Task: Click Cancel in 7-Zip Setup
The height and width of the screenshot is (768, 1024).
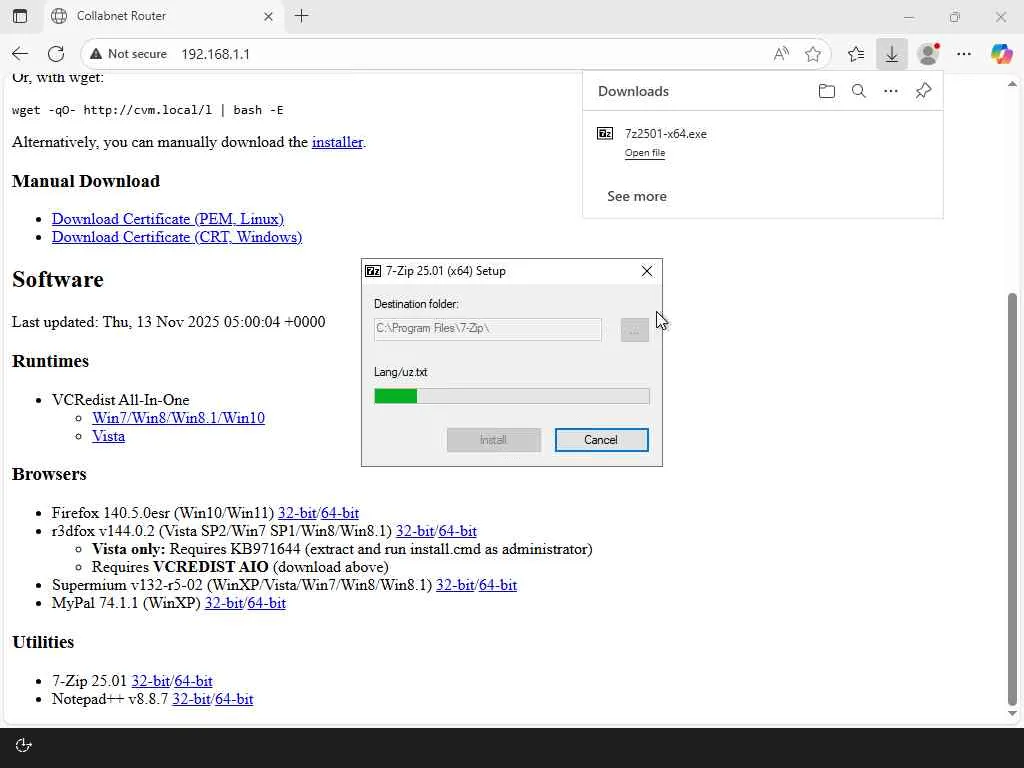Action: (601, 440)
